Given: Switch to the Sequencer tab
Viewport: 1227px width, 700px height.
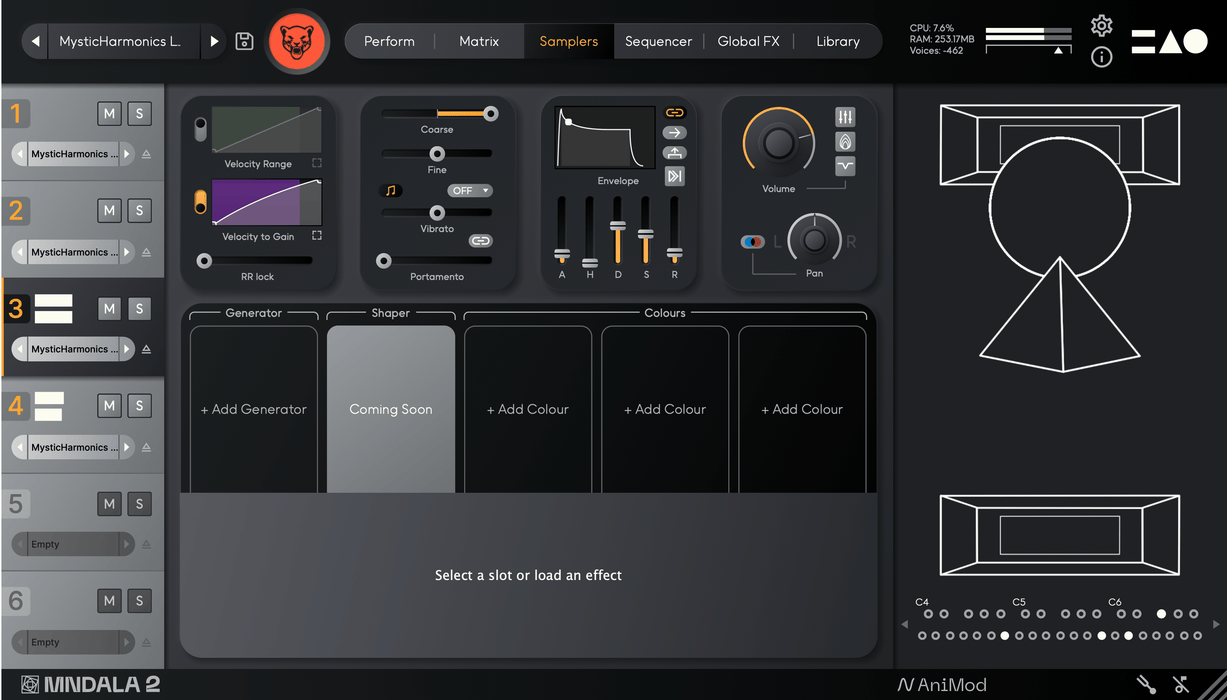Looking at the screenshot, I should point(658,41).
